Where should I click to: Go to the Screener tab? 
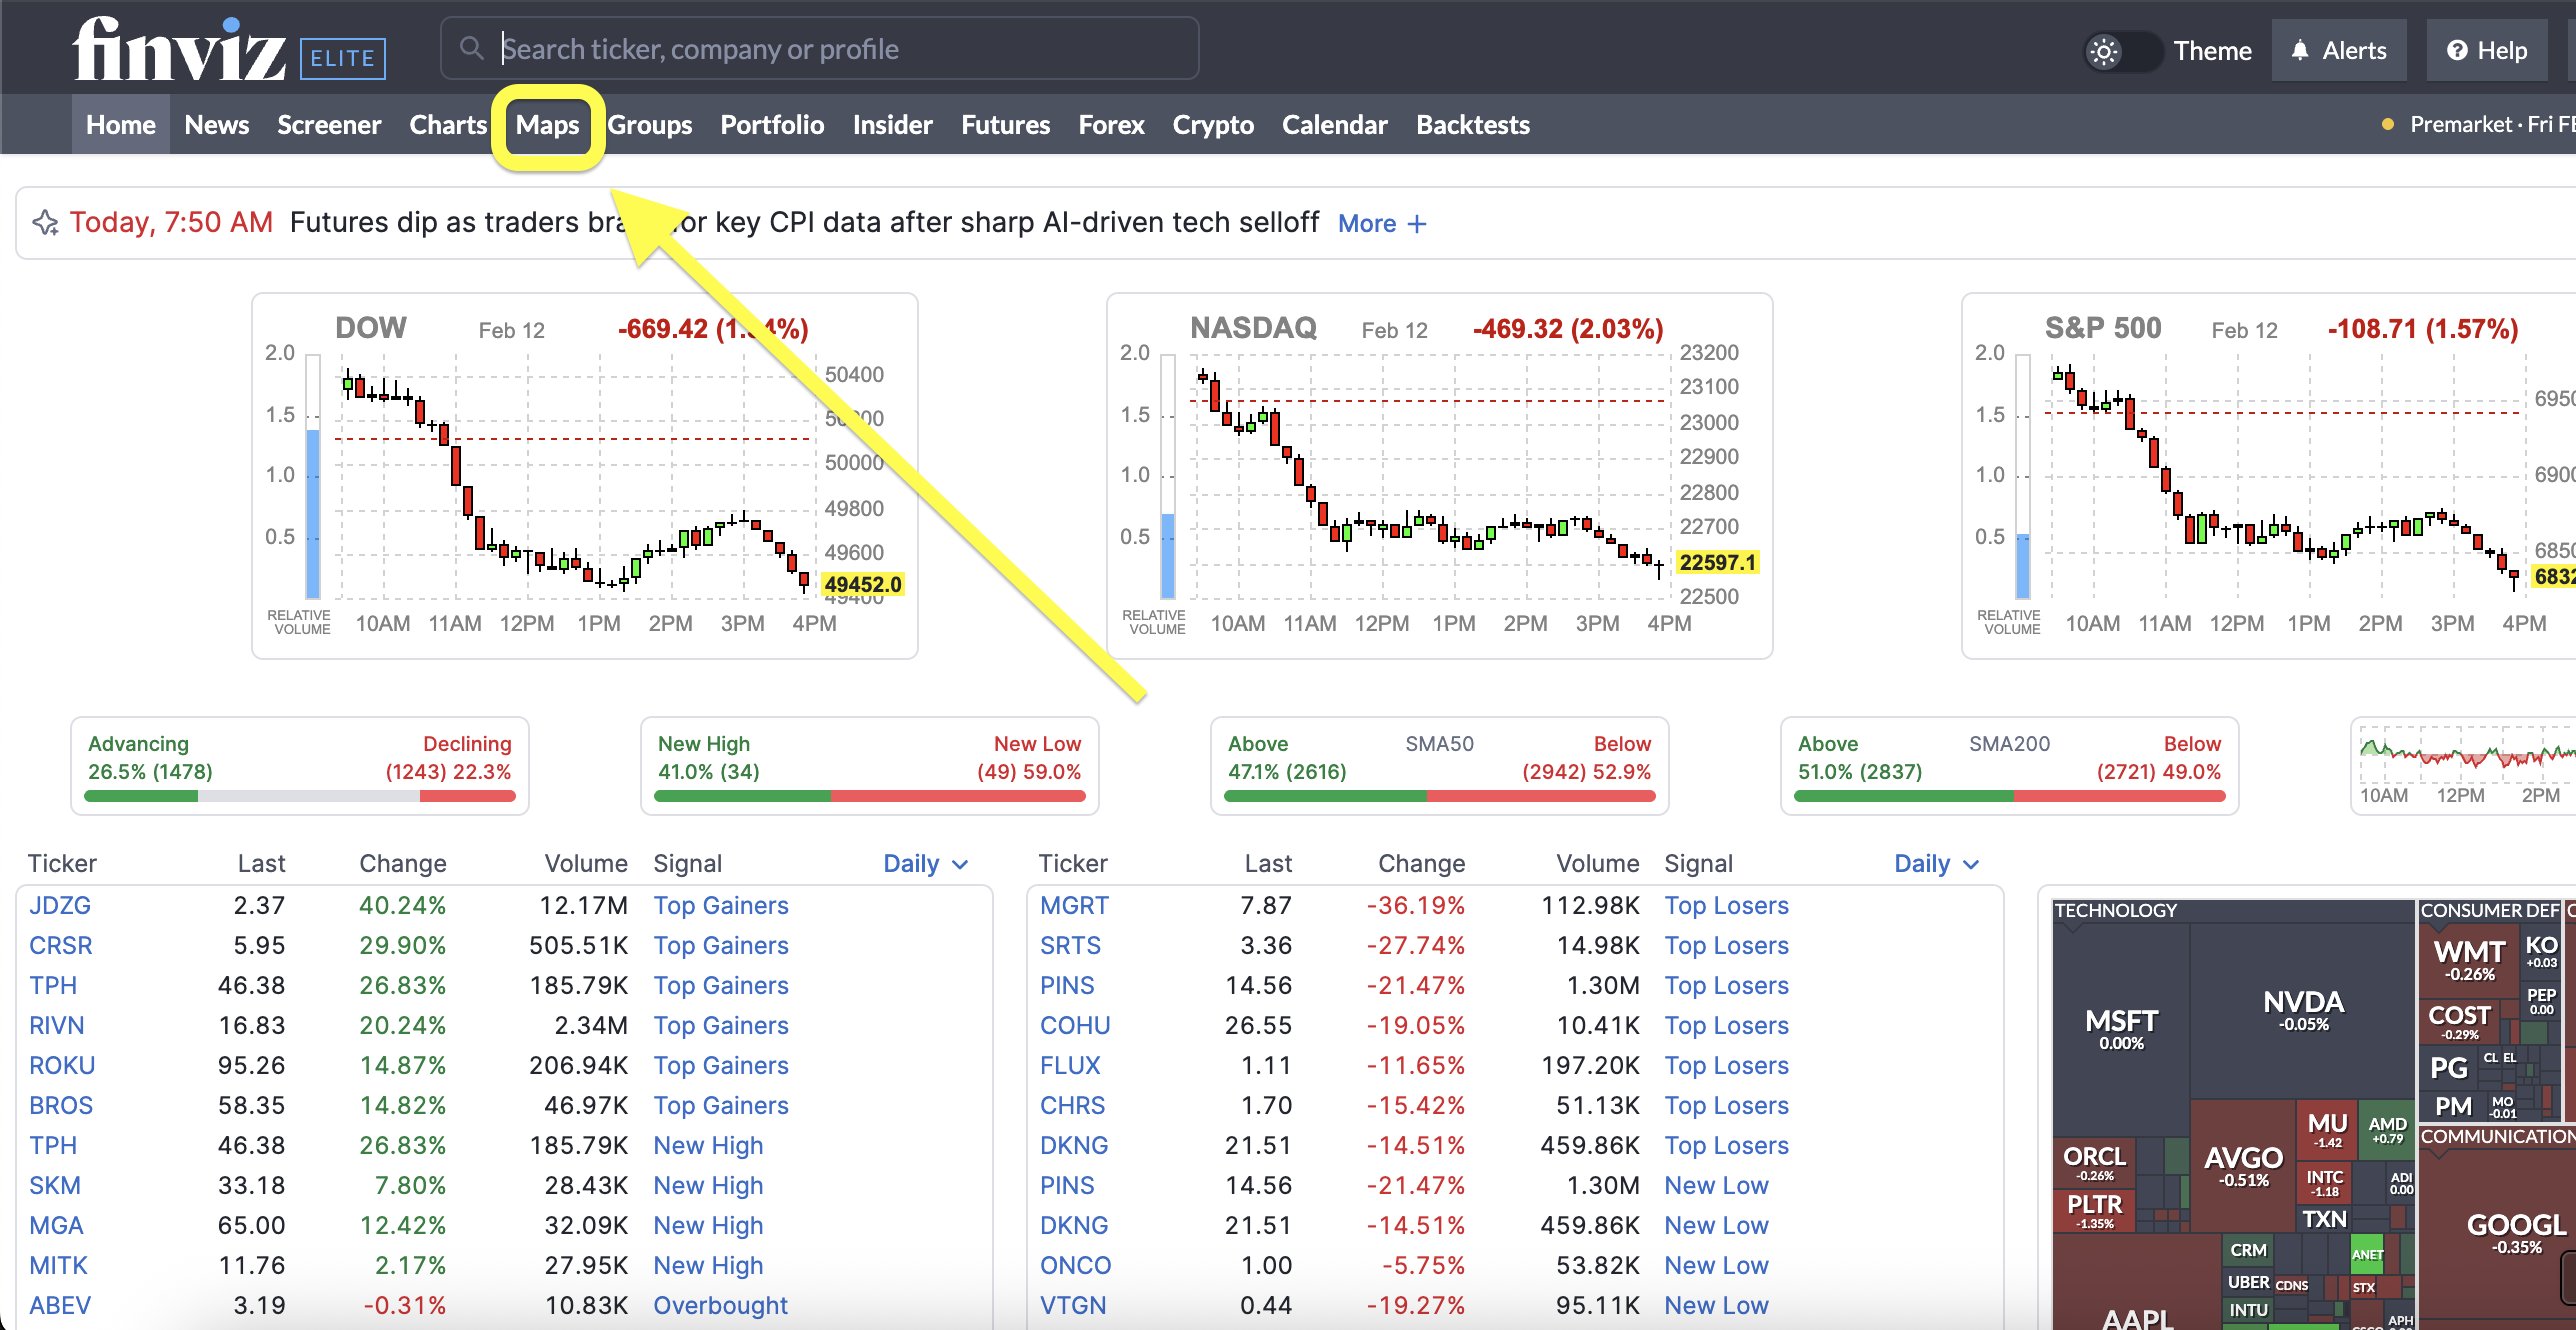coord(329,125)
